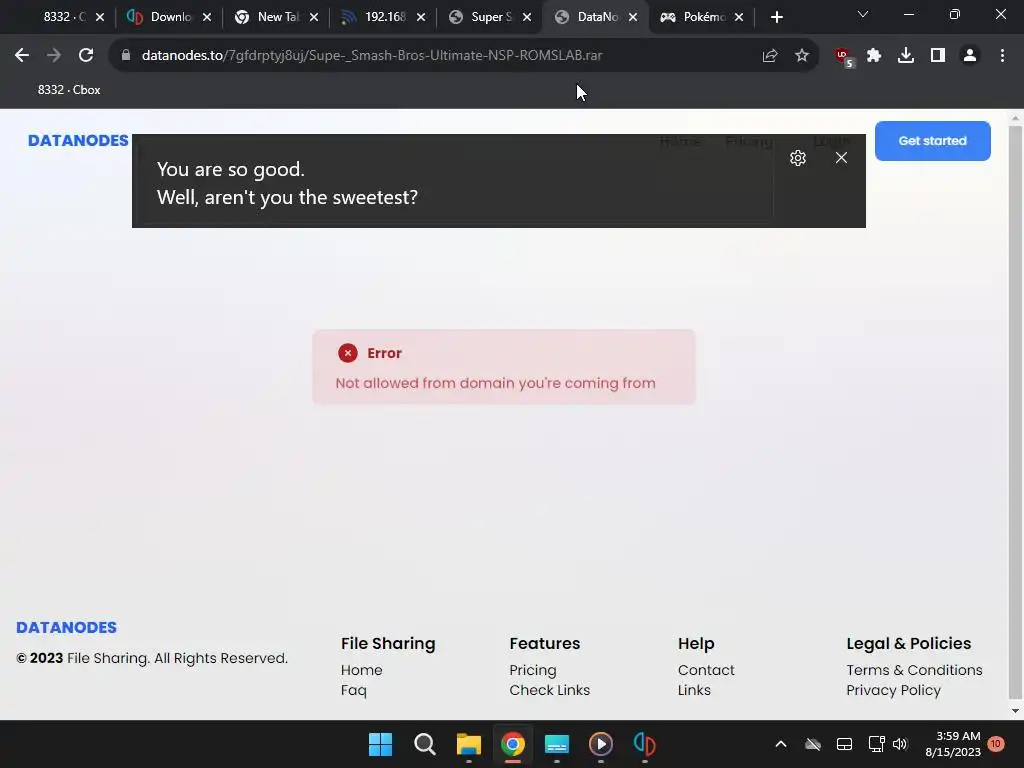Show browser downloads

click(906, 56)
